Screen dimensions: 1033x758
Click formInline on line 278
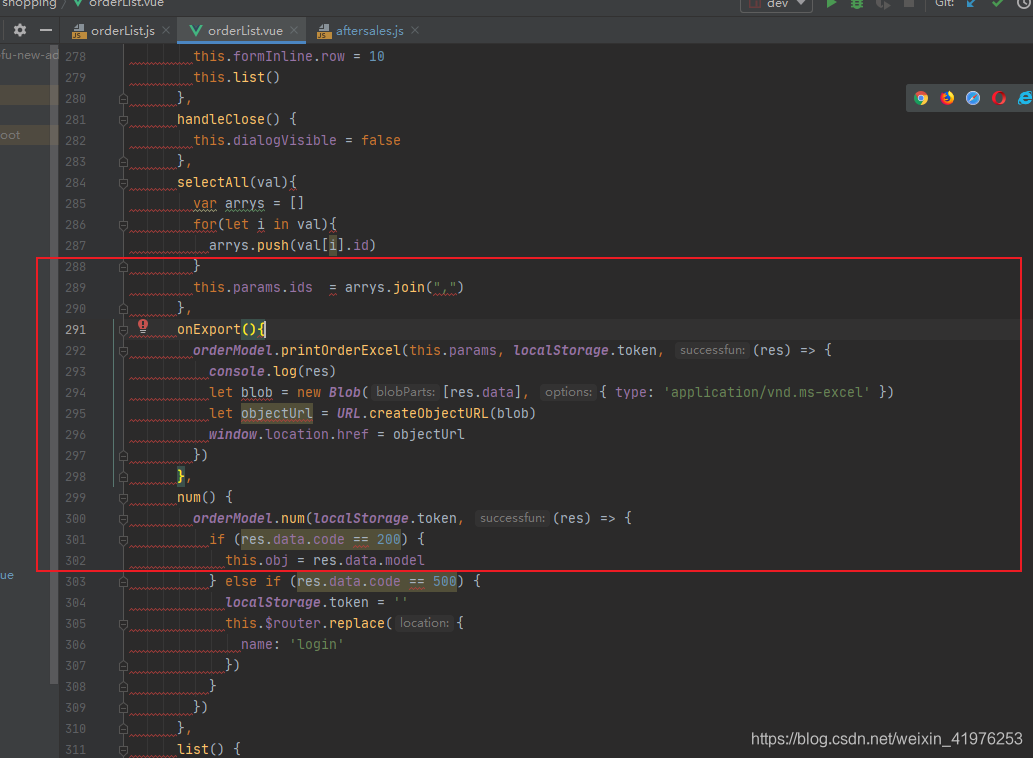273,57
